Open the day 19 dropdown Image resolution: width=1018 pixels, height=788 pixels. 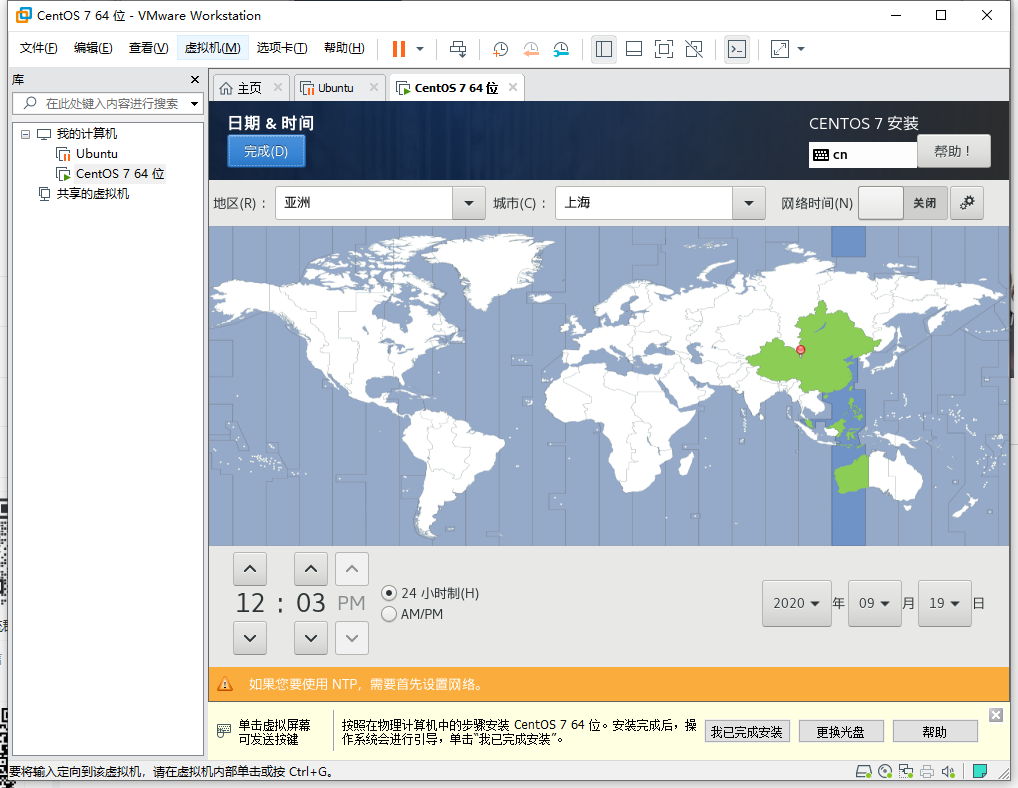[x=945, y=603]
